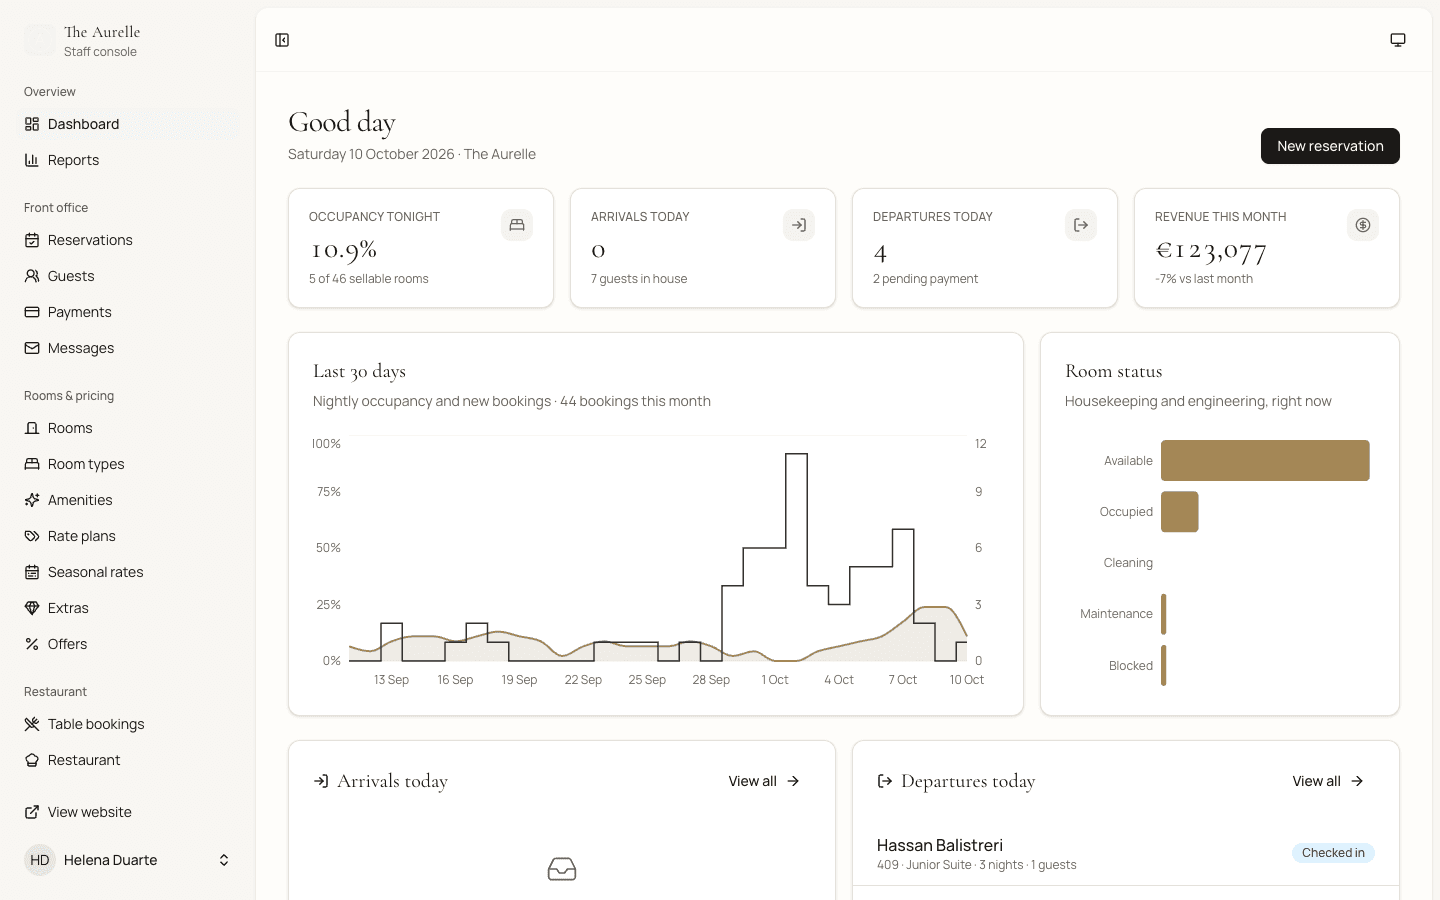The width and height of the screenshot is (1440, 900).
Task: Click the View website external link icon
Action: 32,812
